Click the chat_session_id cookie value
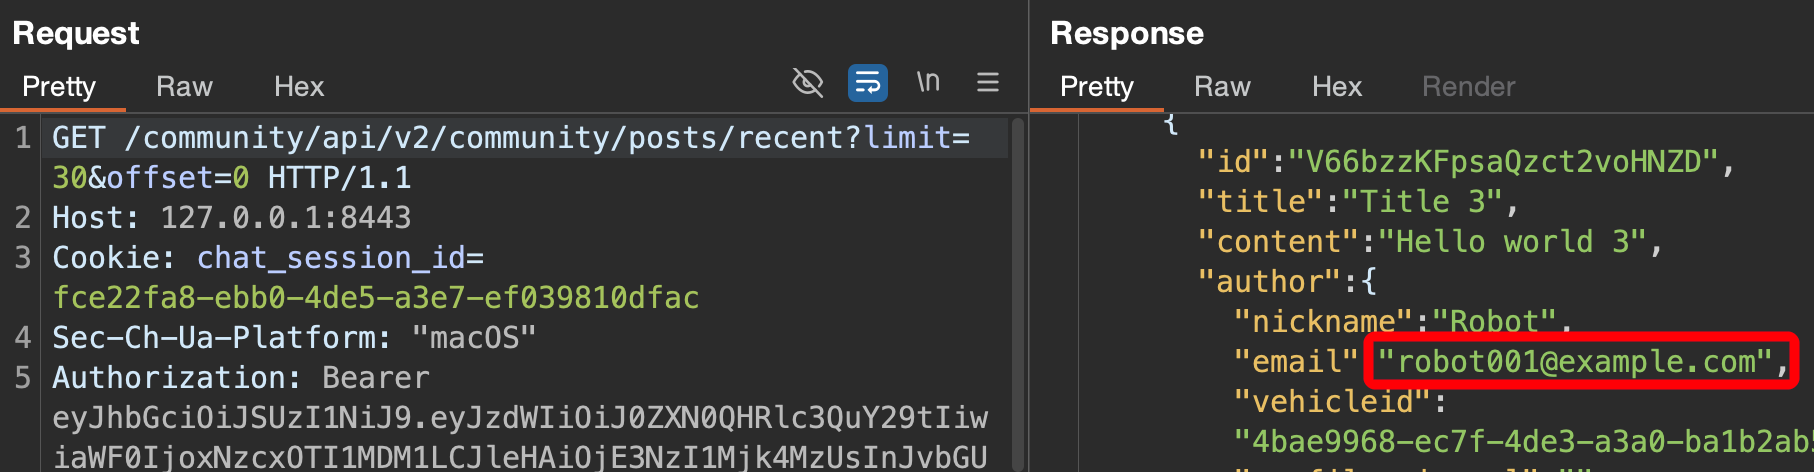This screenshot has width=1814, height=472. [x=376, y=298]
